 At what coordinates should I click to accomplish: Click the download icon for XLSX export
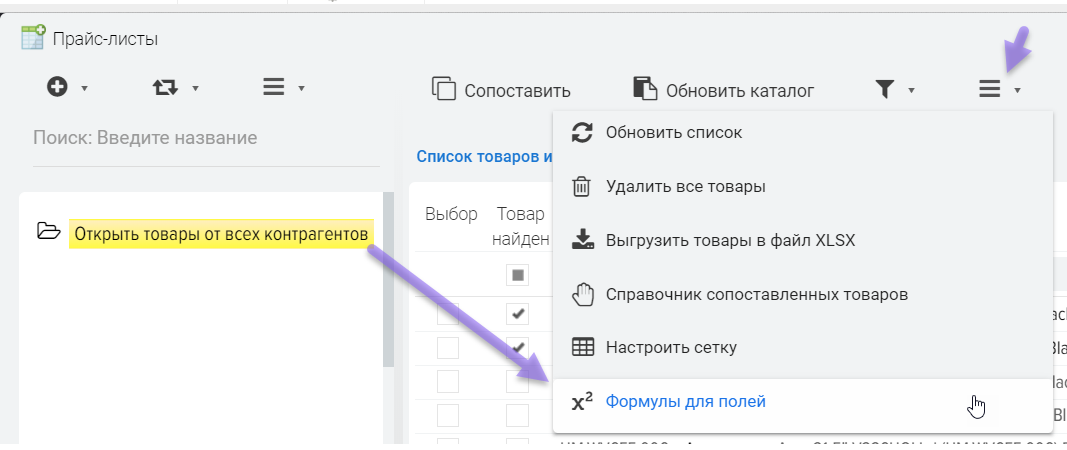click(x=581, y=240)
